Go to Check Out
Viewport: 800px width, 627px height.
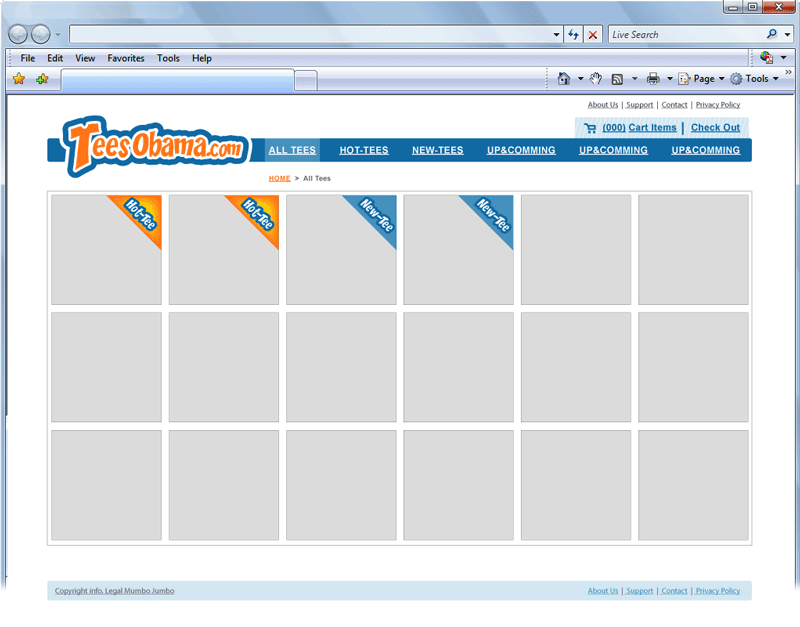715,128
